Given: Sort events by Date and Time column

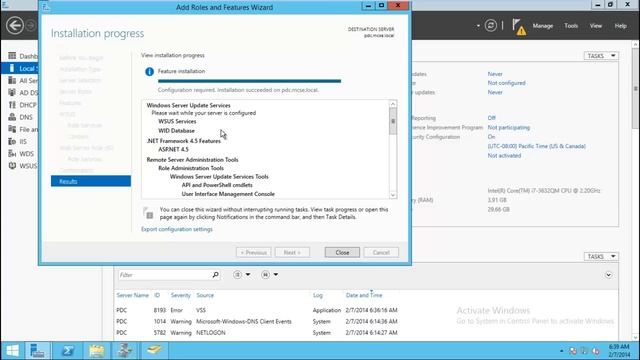Looking at the screenshot, I should point(364,295).
